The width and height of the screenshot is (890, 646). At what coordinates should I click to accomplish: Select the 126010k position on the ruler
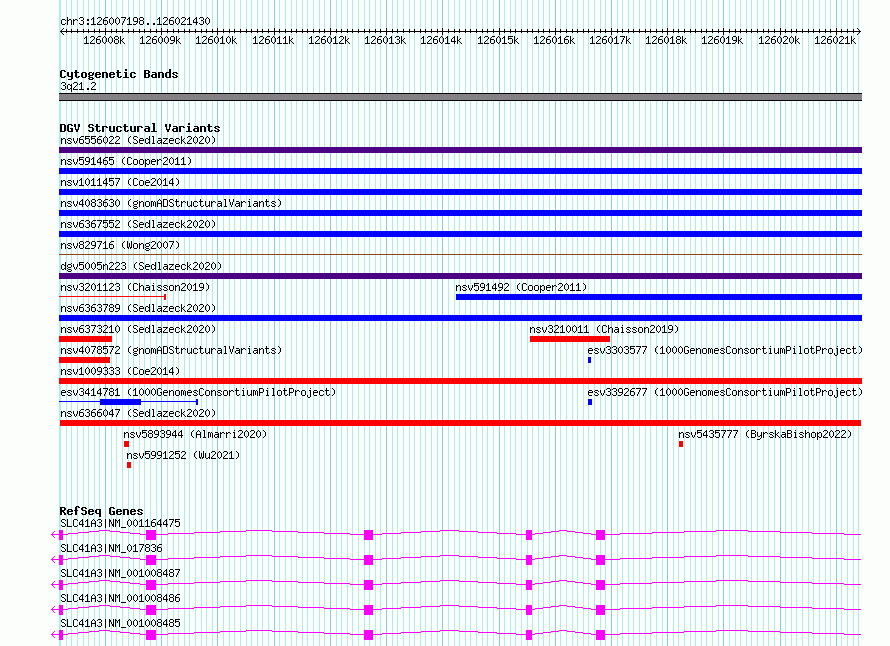pyautogui.click(x=216, y=40)
